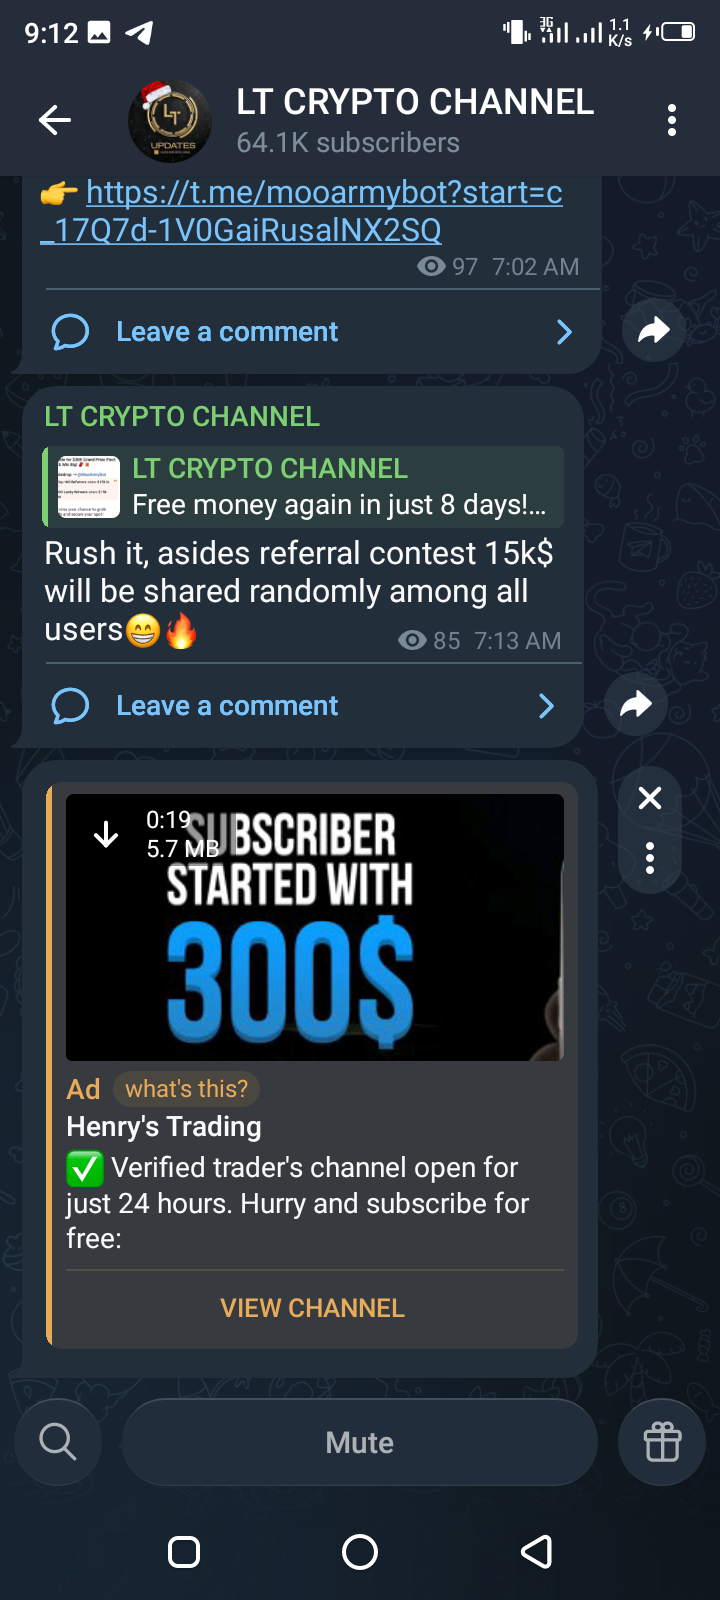Open ad options three-dot menu

coord(650,858)
